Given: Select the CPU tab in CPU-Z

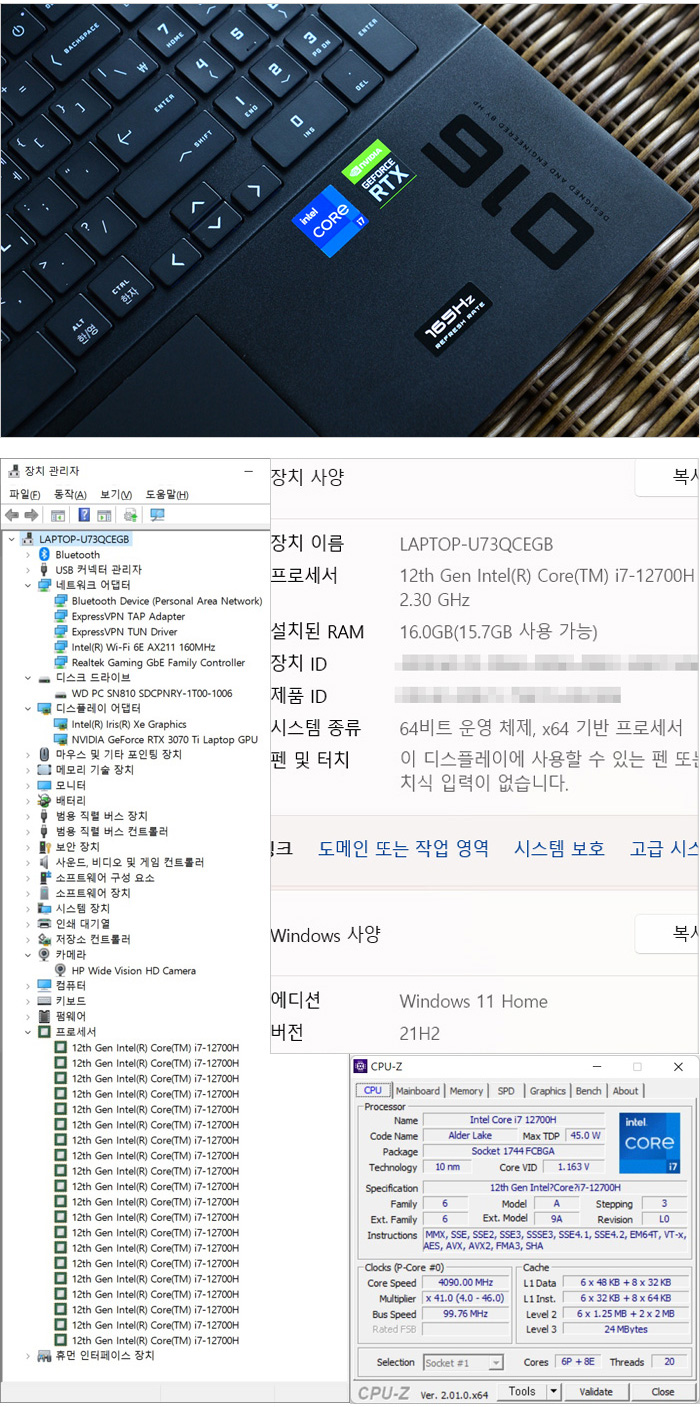Looking at the screenshot, I should pos(373,1090).
